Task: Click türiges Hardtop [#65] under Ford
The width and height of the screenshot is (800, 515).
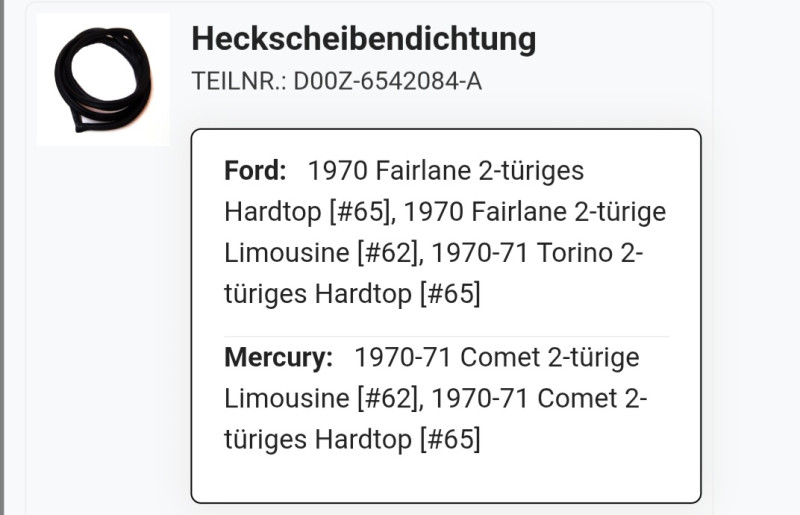Action: 352,295
